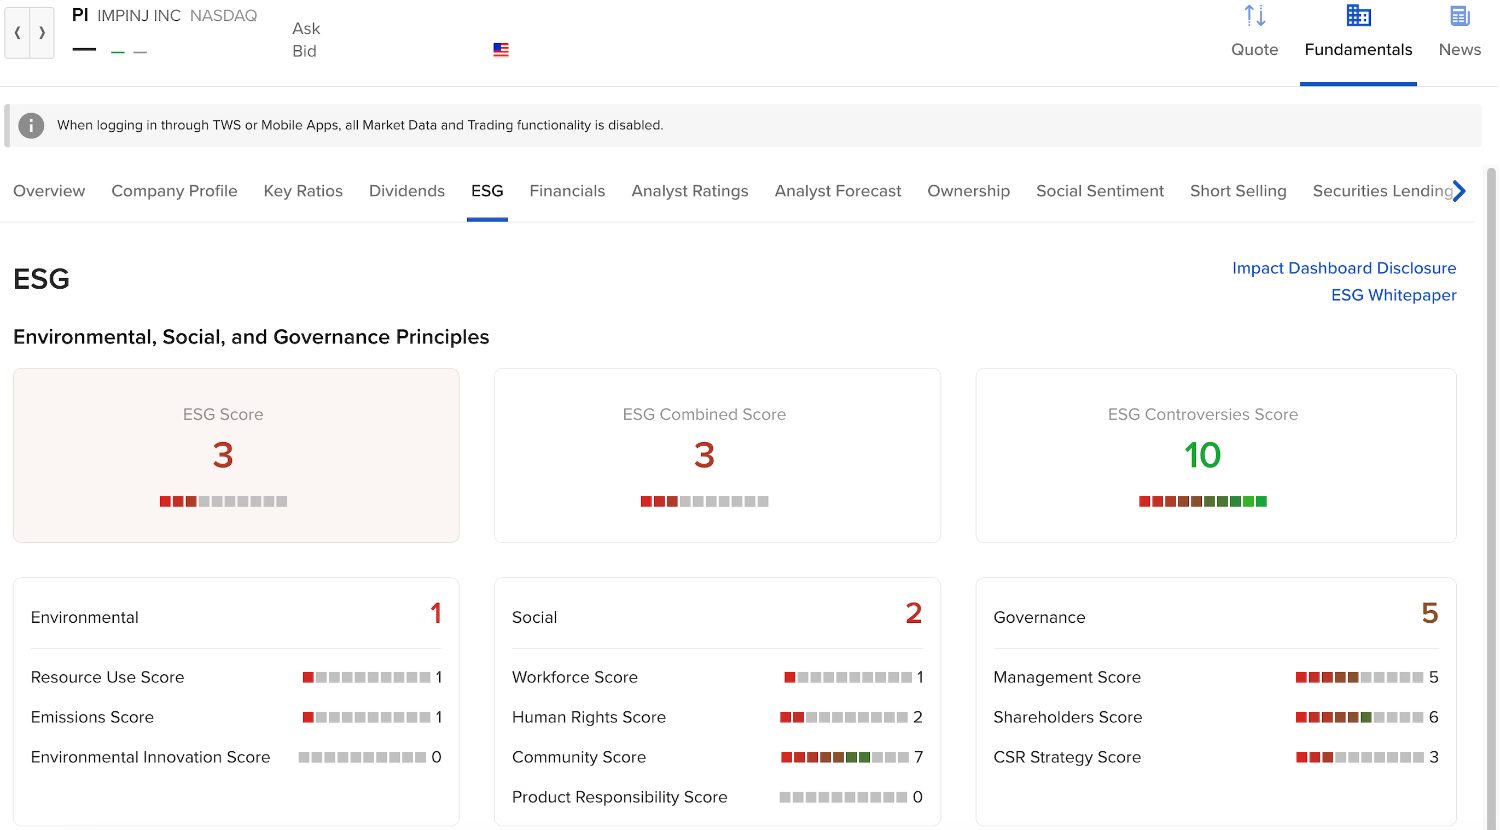The width and height of the screenshot is (1500, 830).
Task: Open the Short Selling tab
Action: coord(1238,191)
